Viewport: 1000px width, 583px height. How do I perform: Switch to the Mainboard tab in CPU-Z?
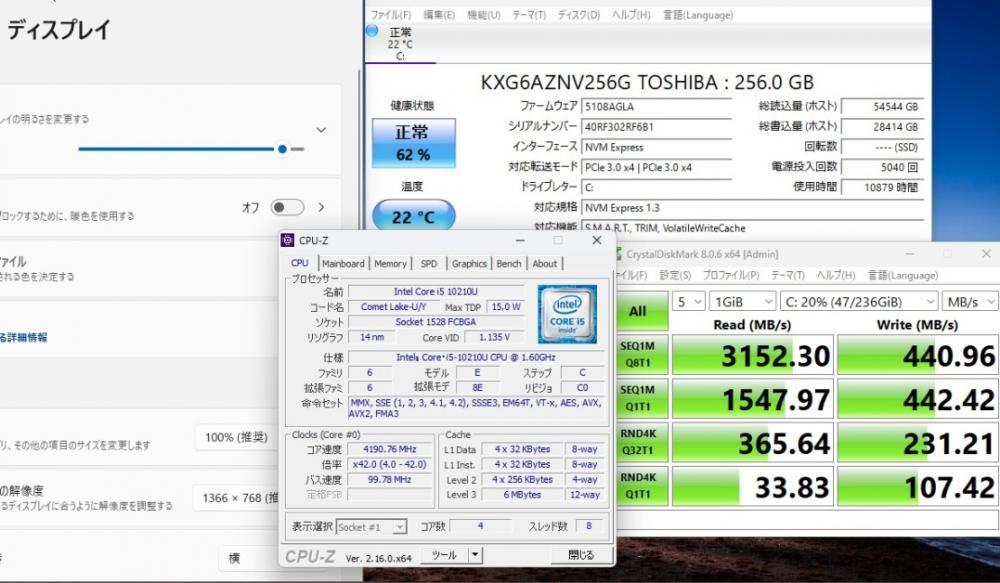(x=343, y=264)
